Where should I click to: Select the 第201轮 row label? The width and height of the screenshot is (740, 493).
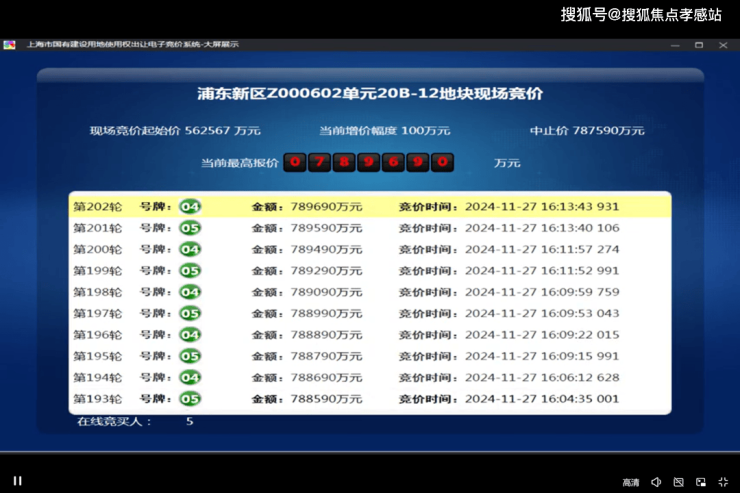97,228
